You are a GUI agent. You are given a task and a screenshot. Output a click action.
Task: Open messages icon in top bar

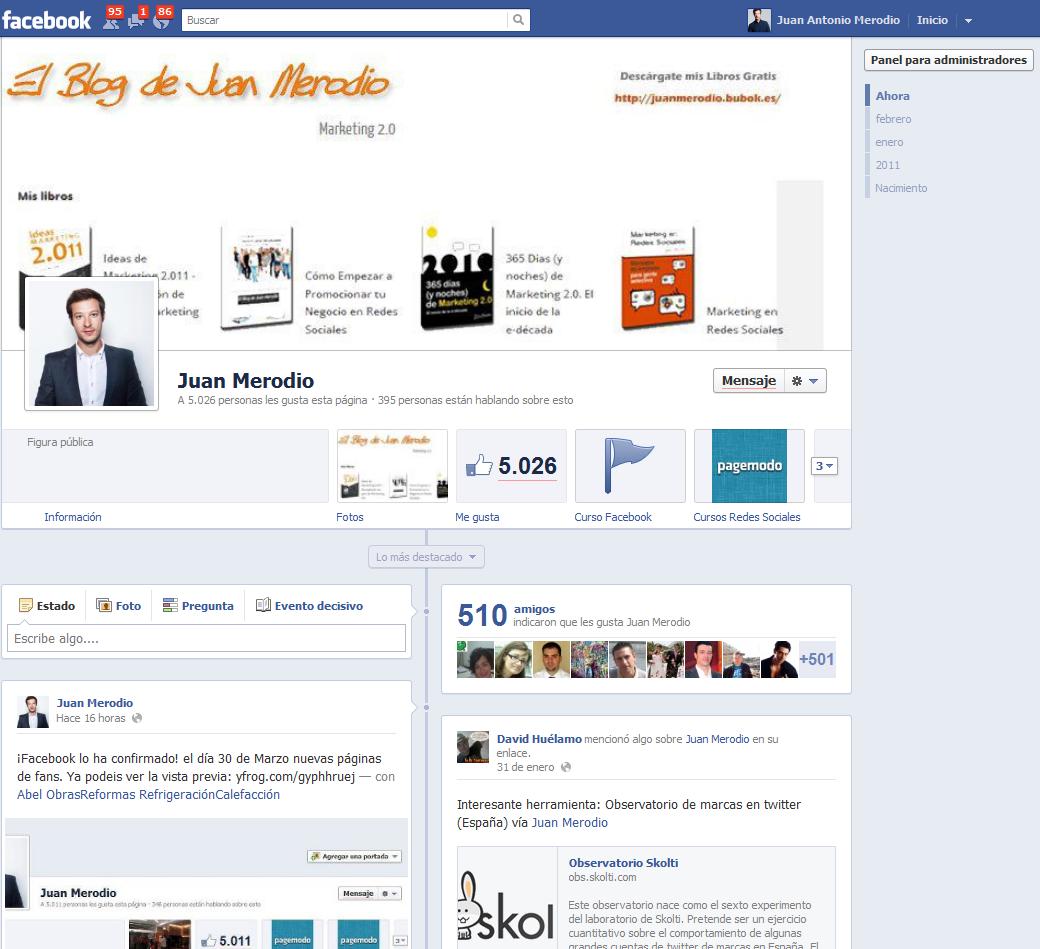136,20
